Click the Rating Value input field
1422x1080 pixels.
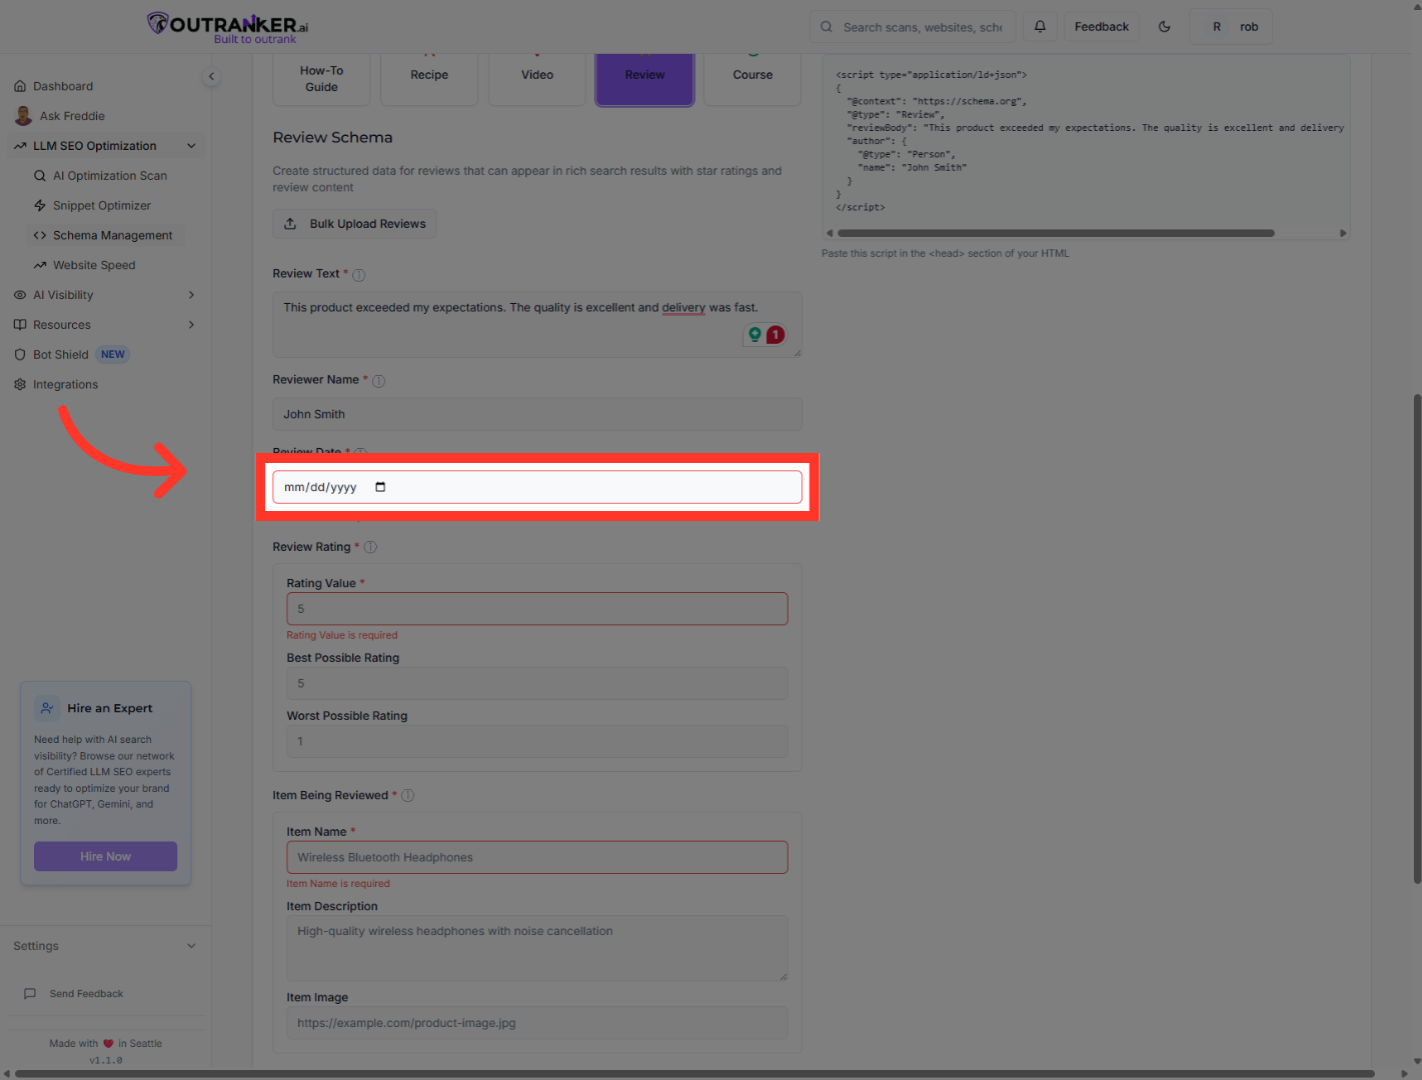click(x=537, y=609)
